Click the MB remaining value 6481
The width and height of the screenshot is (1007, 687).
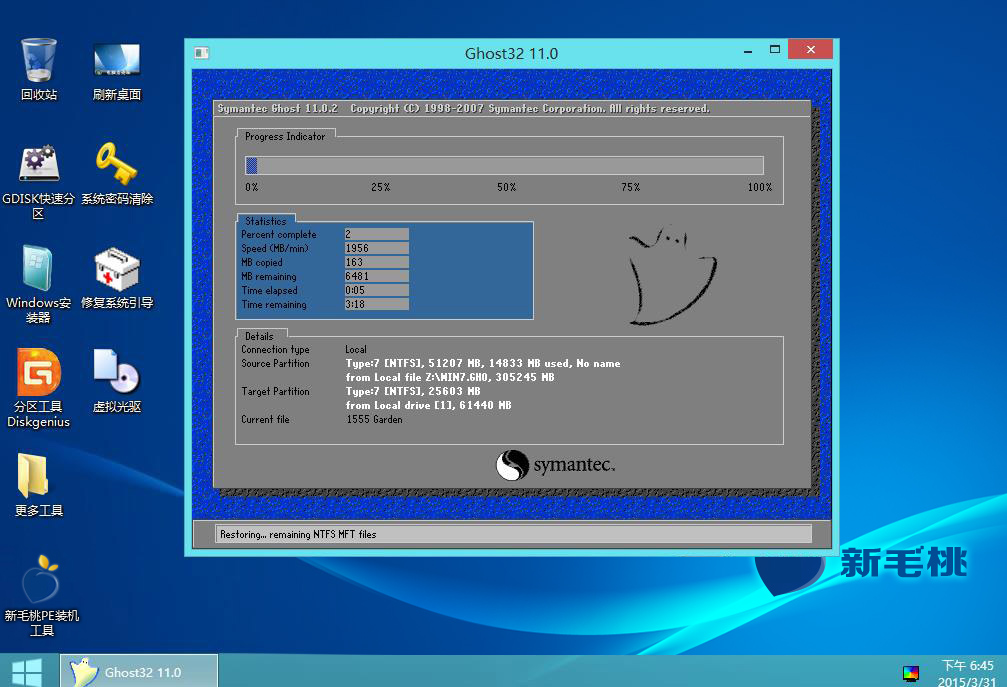(376, 277)
